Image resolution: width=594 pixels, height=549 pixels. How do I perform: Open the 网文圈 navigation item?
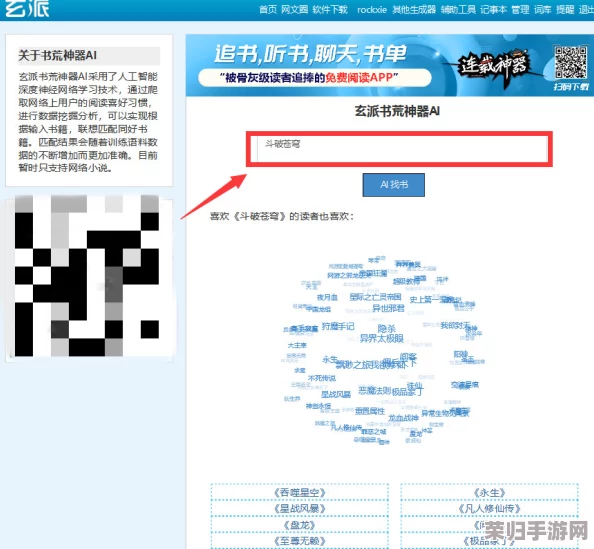click(294, 9)
